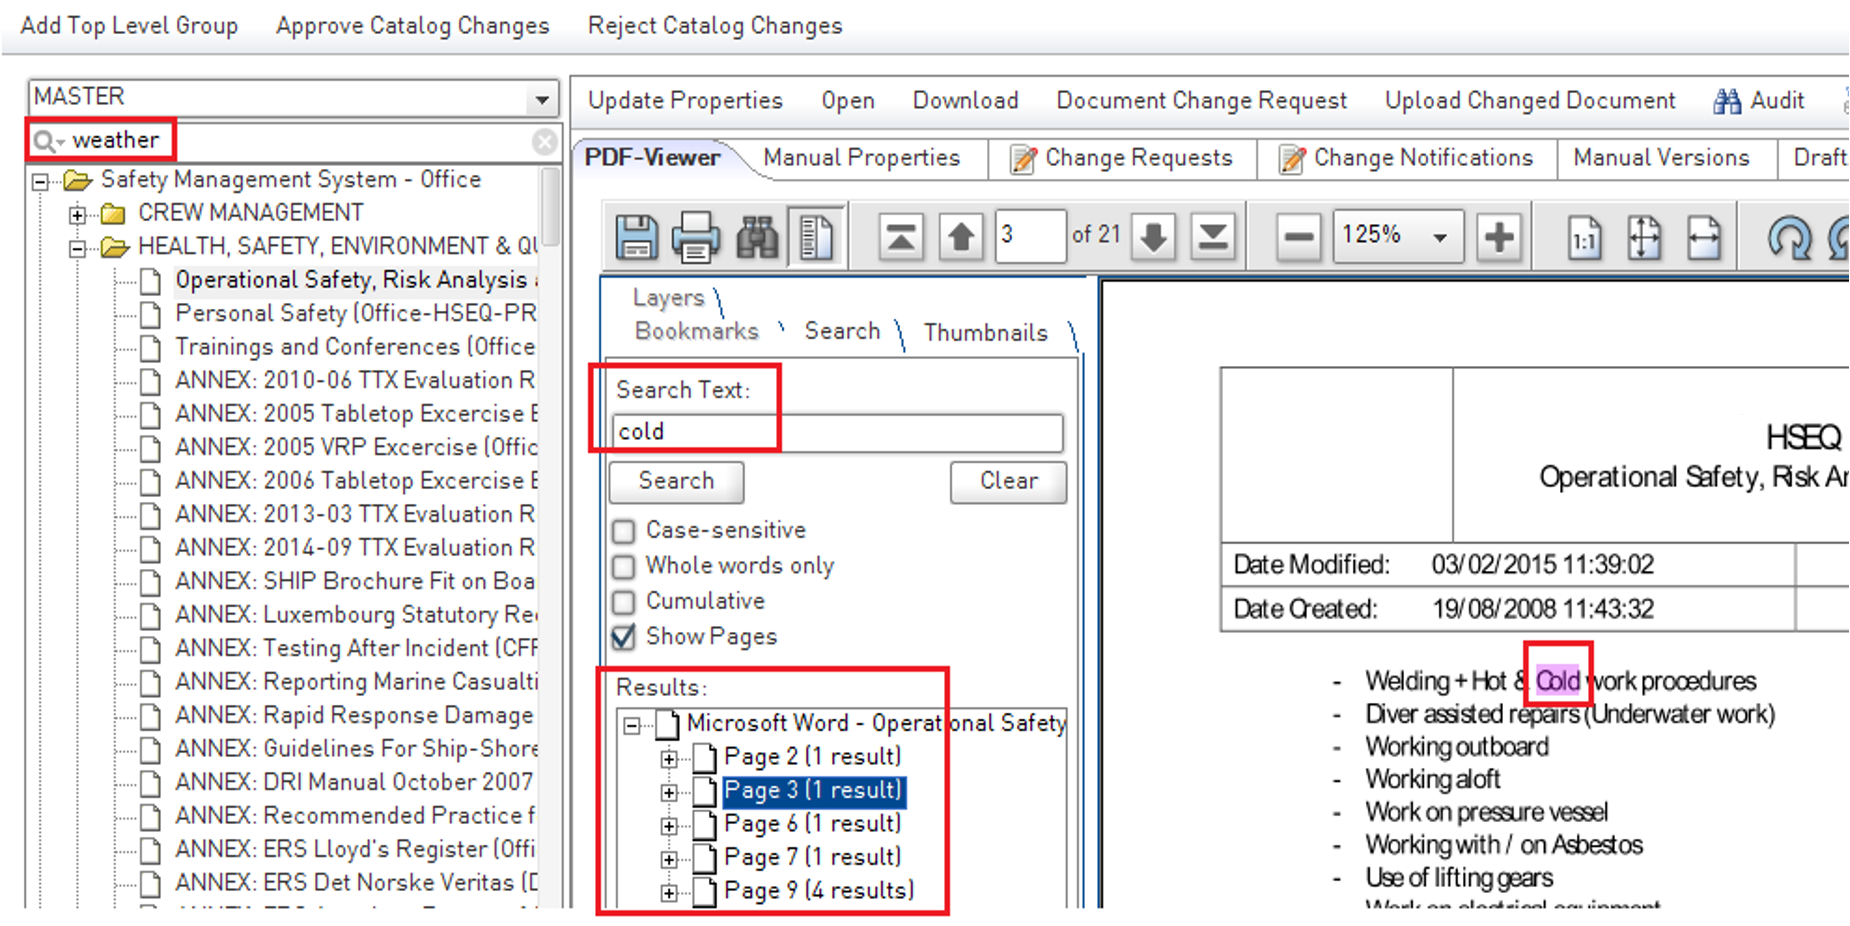The image size is (1850, 926).
Task: Switch to the Manual Properties tab
Action: [861, 158]
